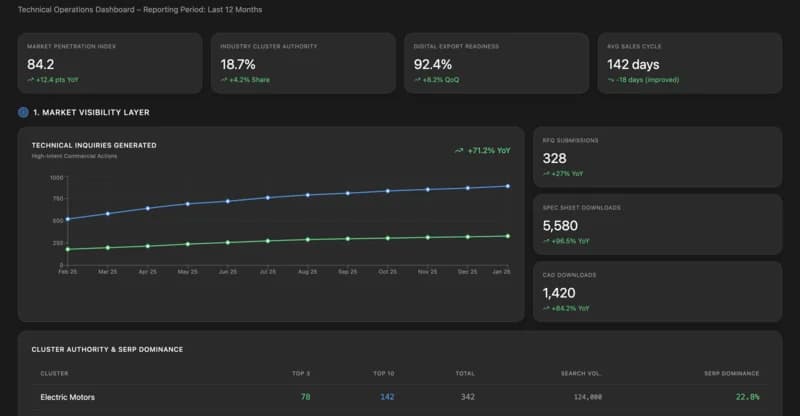Select the green line's Feb 25 data point

[67, 249]
